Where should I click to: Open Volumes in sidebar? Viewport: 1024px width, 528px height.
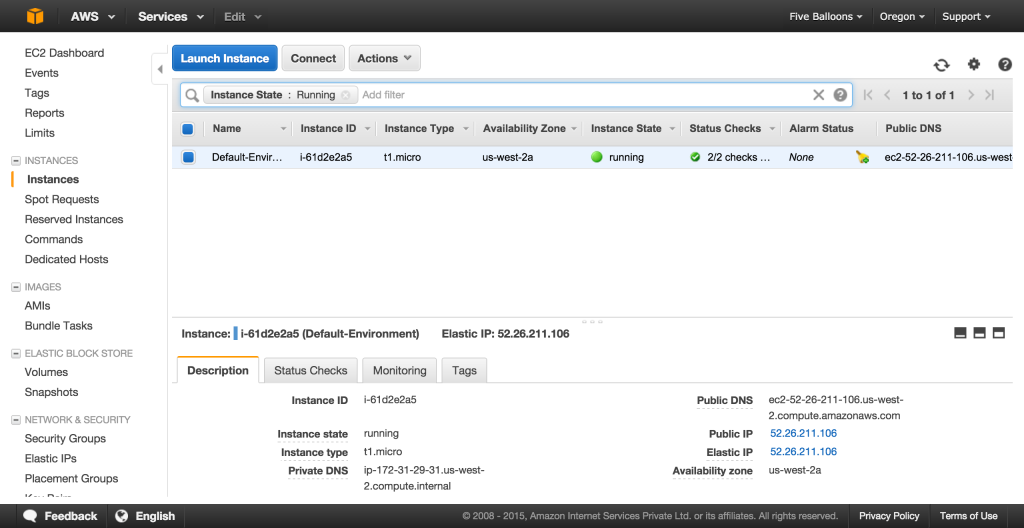click(x=46, y=372)
